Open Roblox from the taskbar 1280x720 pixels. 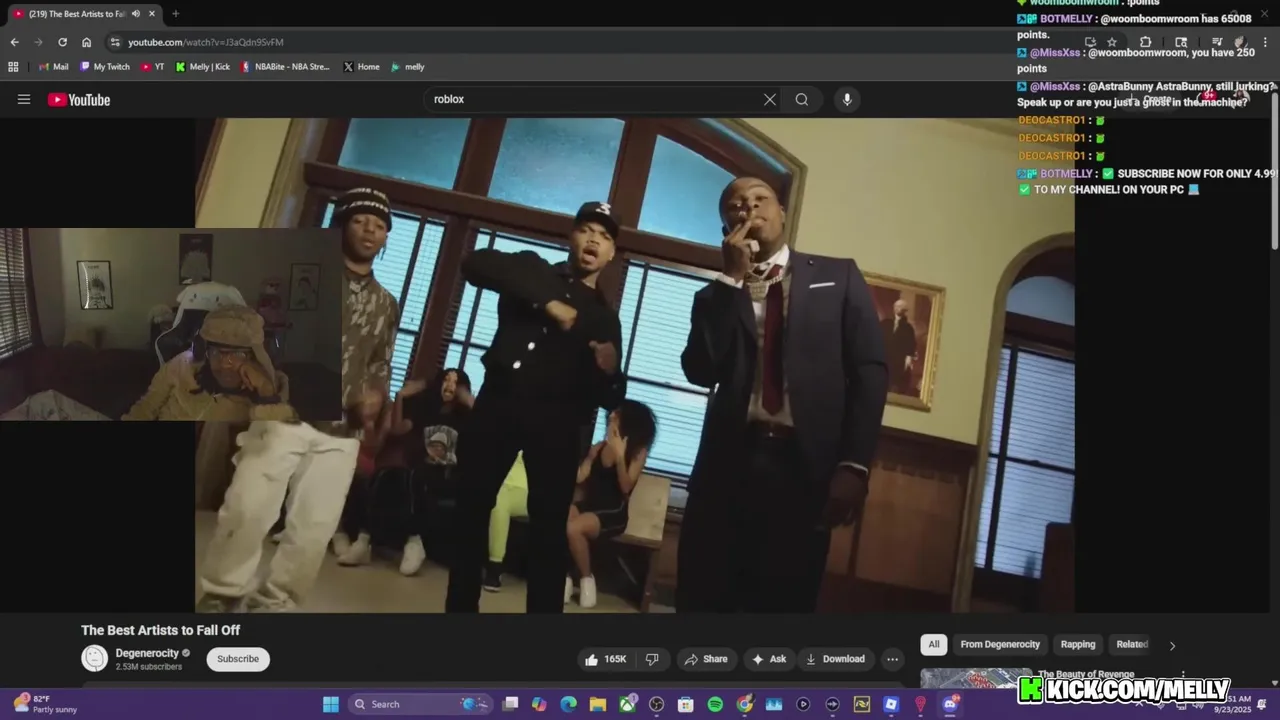pos(891,704)
